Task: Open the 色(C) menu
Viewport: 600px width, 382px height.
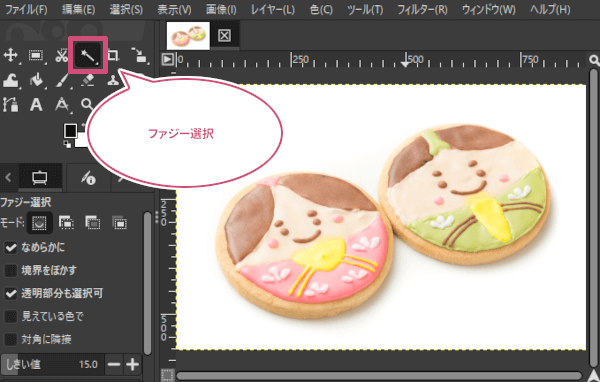Action: coord(321,9)
